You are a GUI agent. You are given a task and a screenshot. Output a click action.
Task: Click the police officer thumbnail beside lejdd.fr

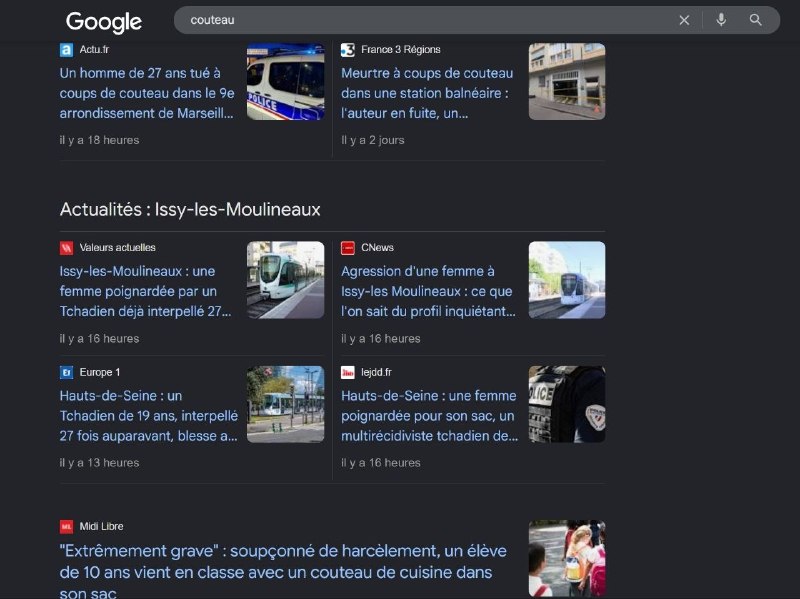point(567,404)
